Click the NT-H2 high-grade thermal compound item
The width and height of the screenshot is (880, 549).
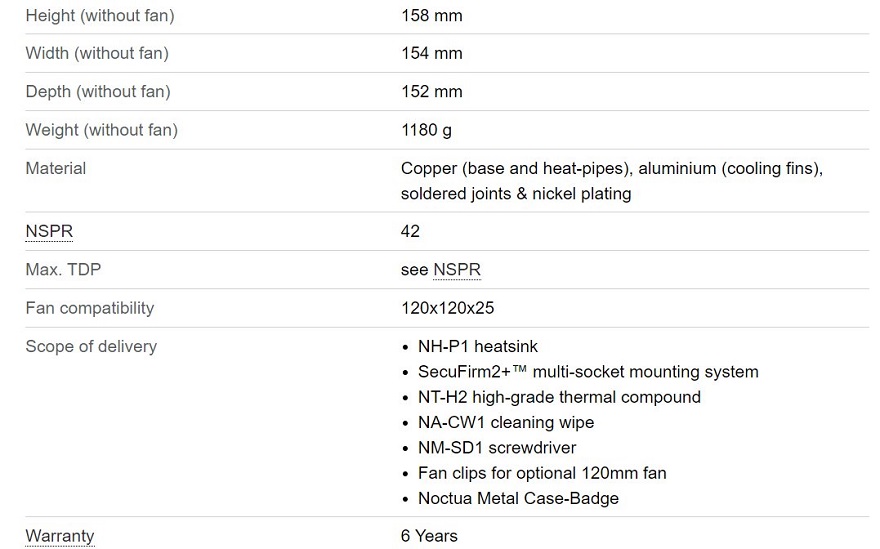pyautogui.click(x=559, y=397)
